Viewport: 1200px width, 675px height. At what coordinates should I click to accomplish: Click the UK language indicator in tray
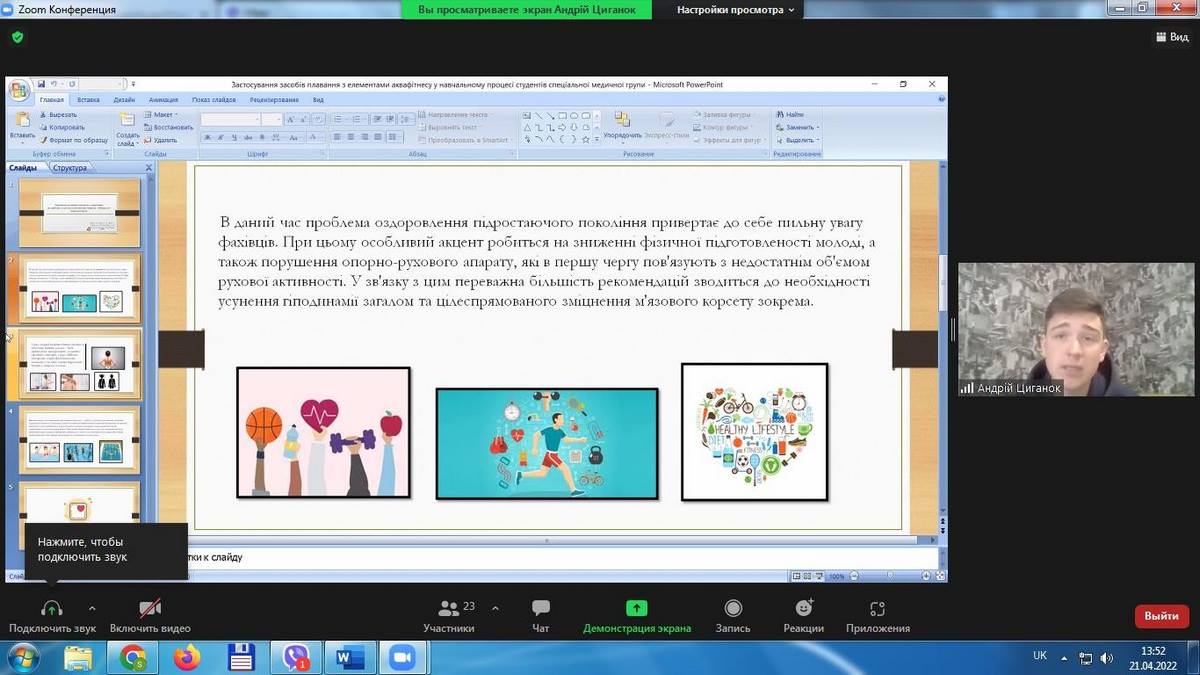tap(1039, 656)
